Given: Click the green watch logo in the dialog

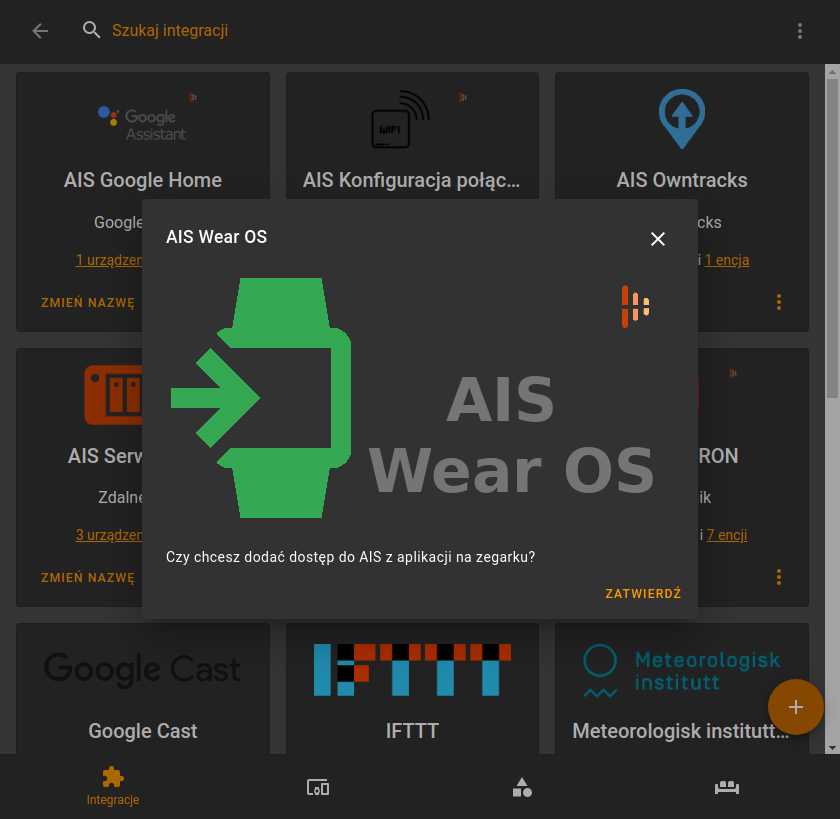Looking at the screenshot, I should pos(261,398).
